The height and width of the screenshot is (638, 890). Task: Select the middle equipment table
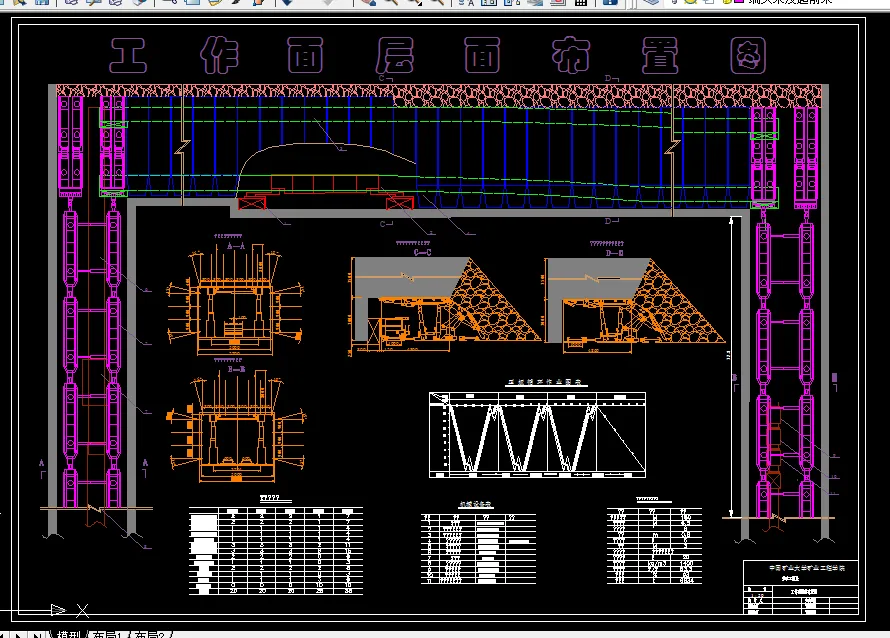pyautogui.click(x=478, y=549)
